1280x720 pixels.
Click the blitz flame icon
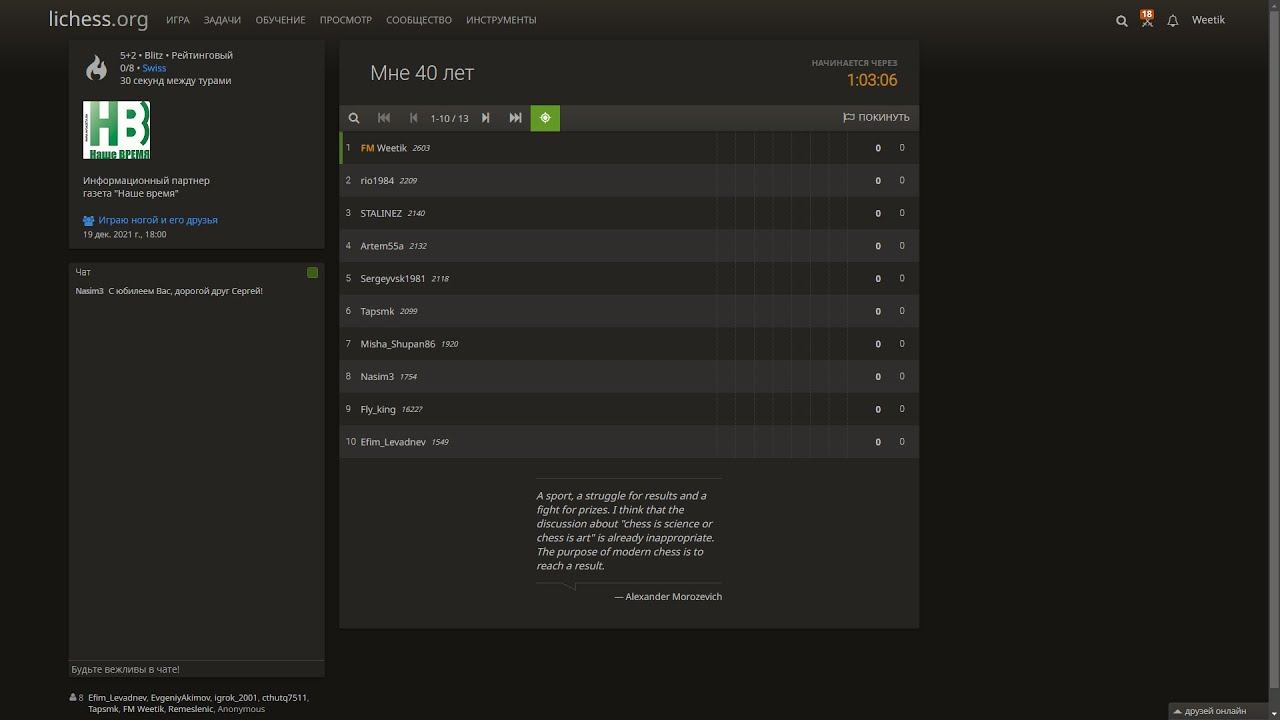pyautogui.click(x=97, y=68)
